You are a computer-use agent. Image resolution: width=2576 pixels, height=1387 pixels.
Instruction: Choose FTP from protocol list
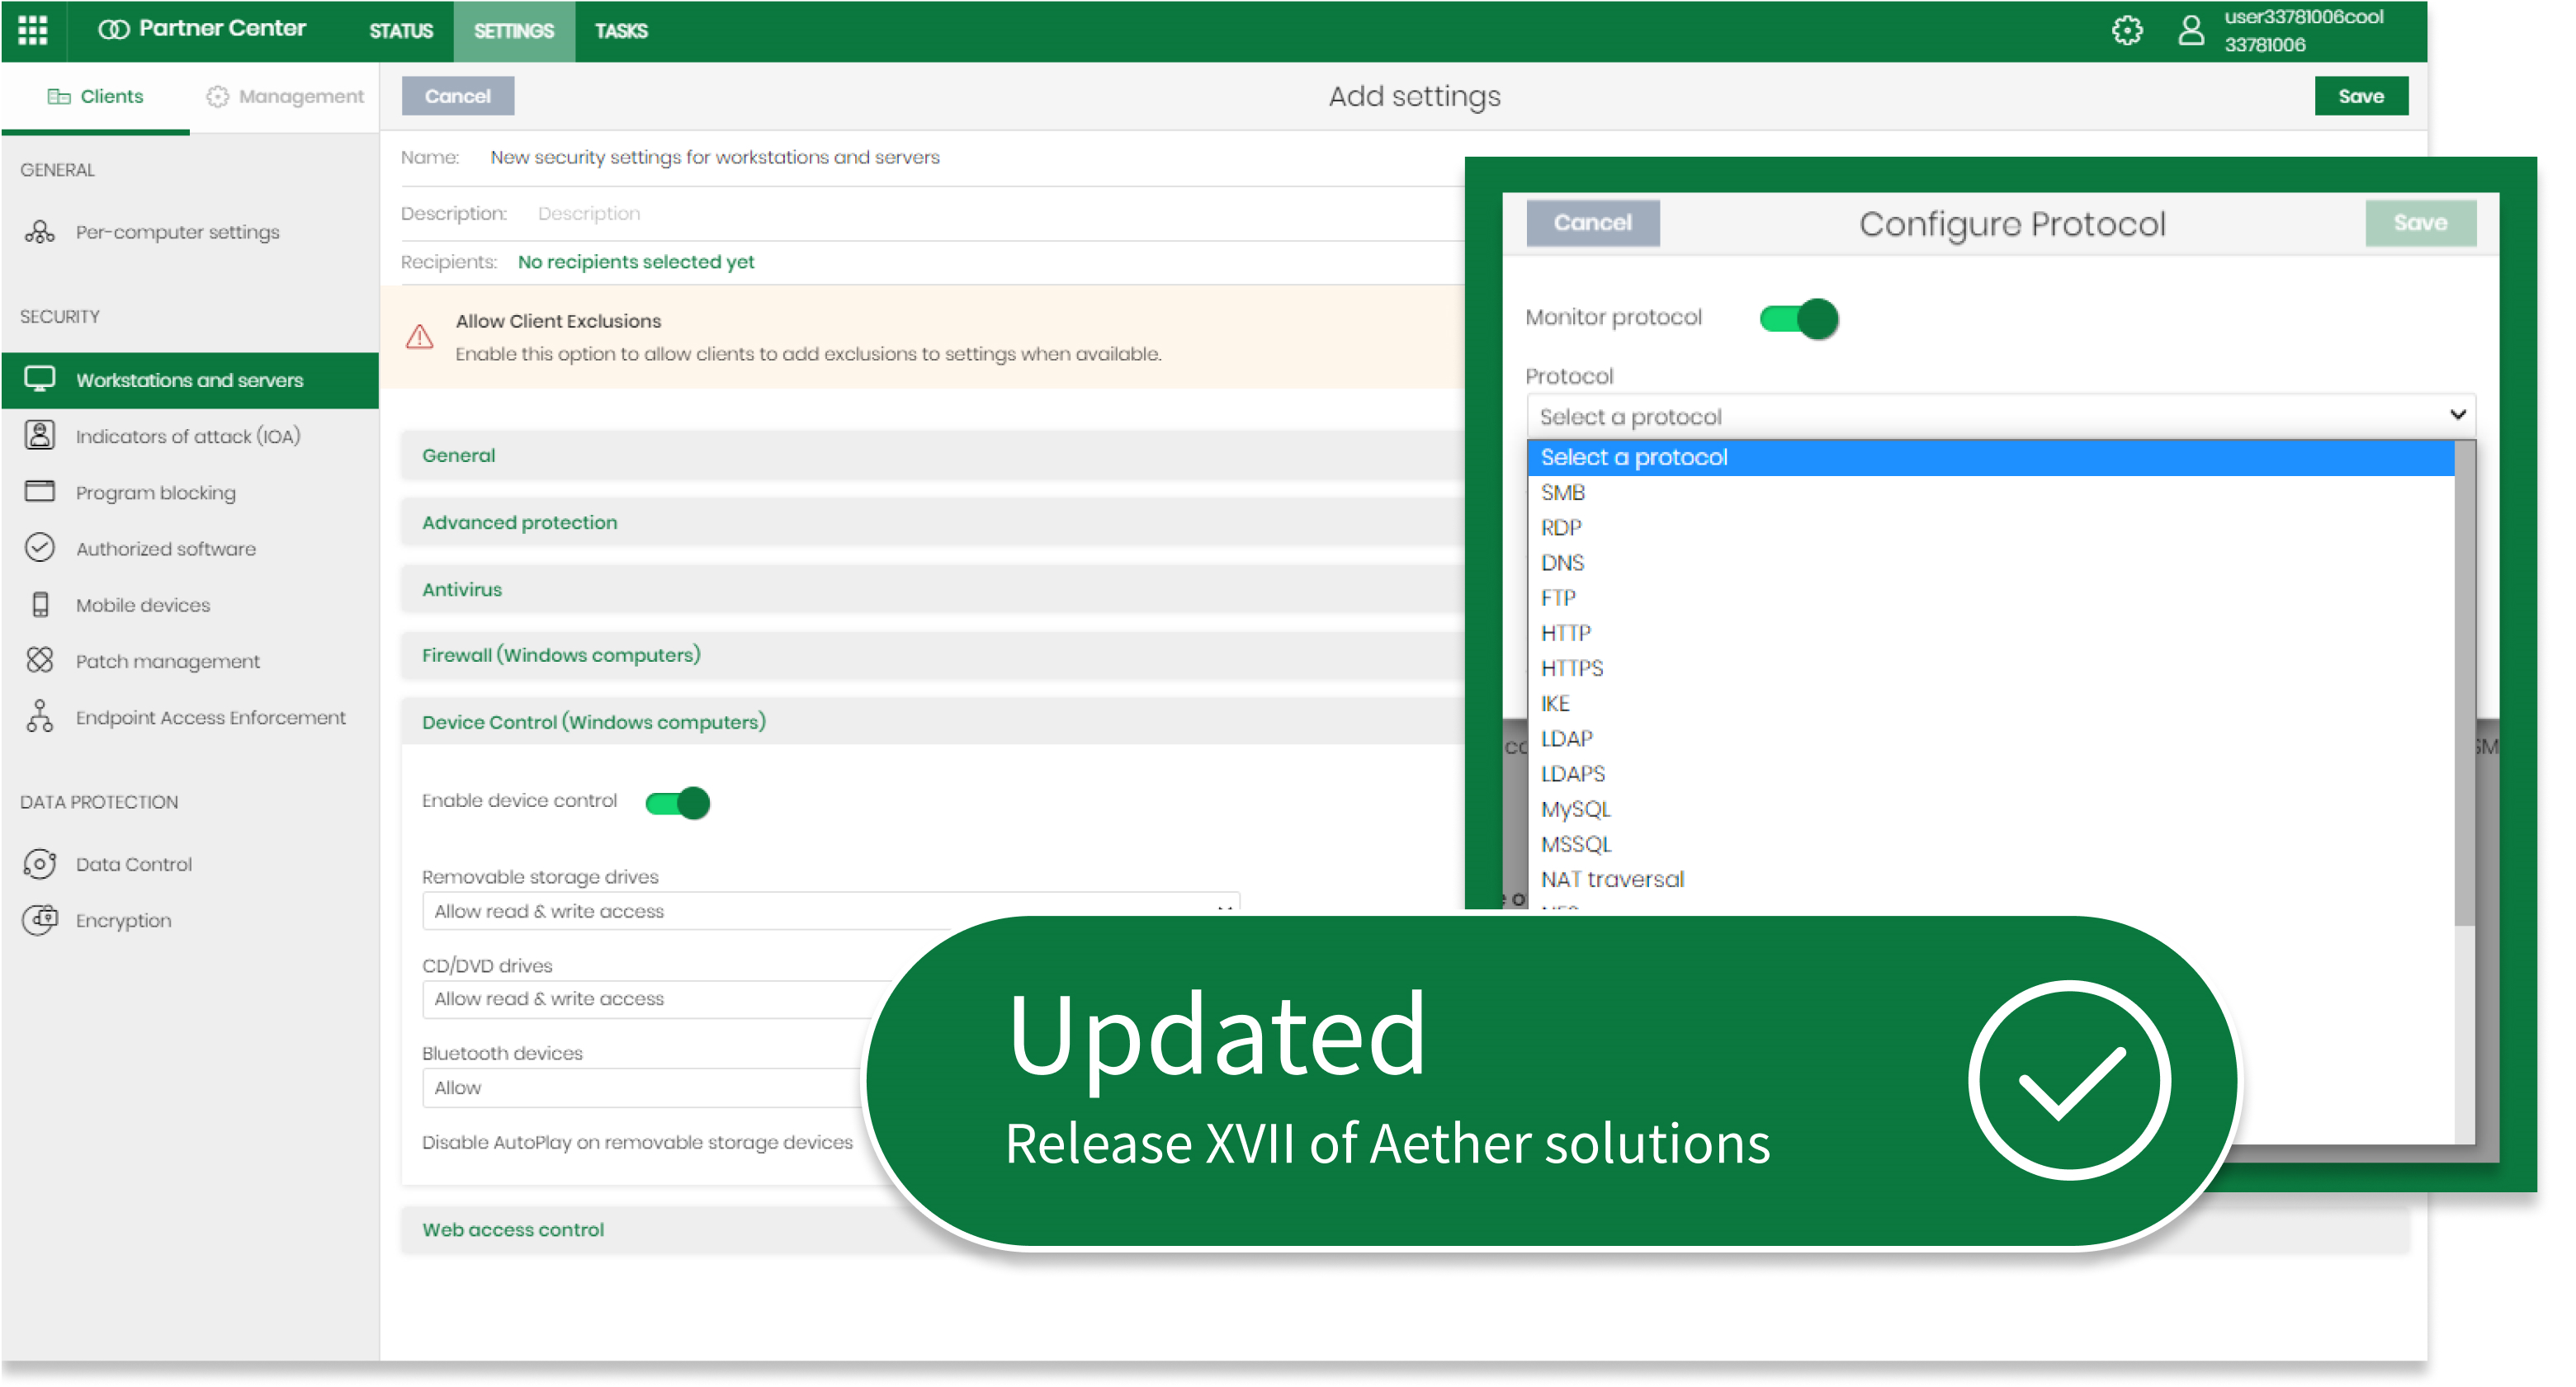1990,598
